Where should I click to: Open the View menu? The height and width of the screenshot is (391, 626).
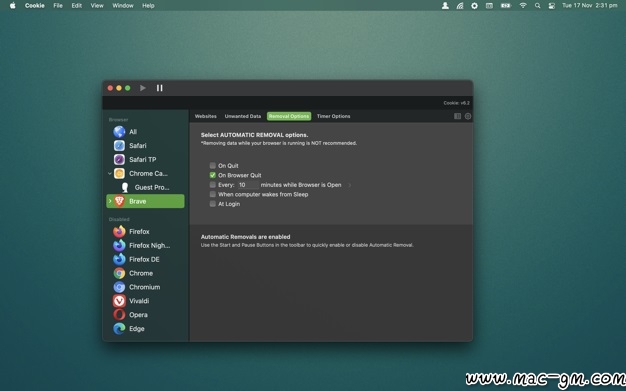click(97, 6)
